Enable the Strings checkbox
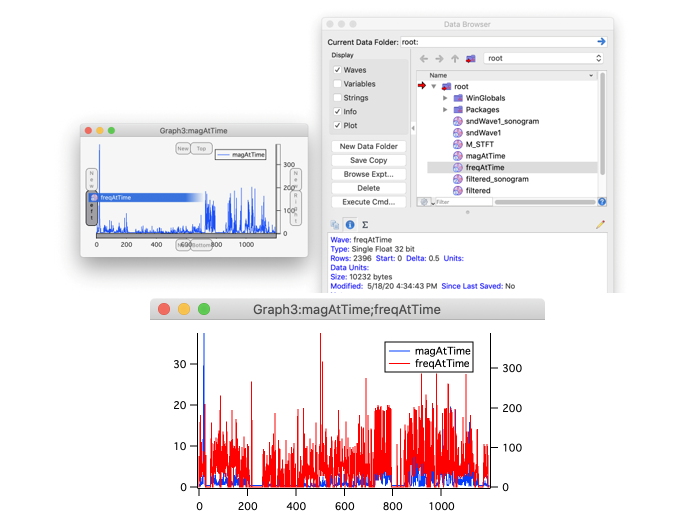676x532 pixels. click(336, 98)
